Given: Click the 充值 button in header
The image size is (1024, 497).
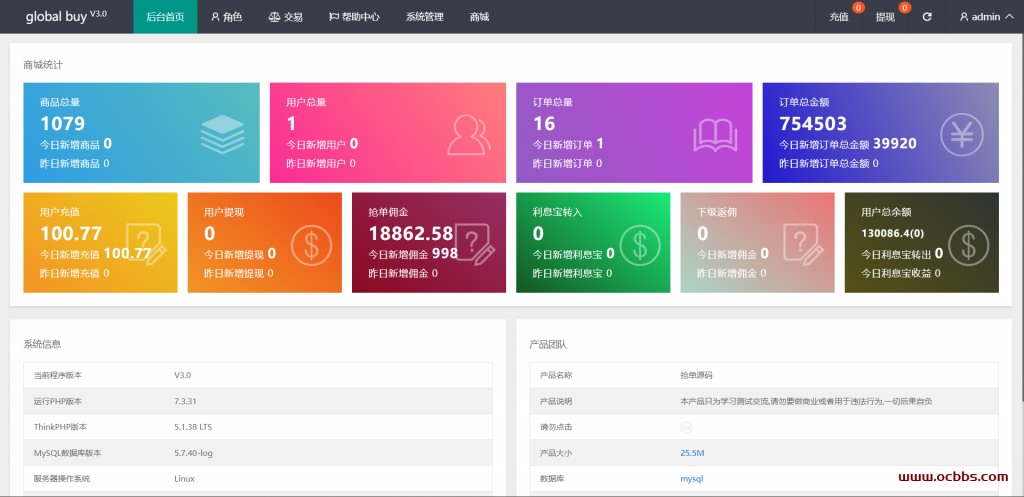Looking at the screenshot, I should pyautogui.click(x=839, y=17).
